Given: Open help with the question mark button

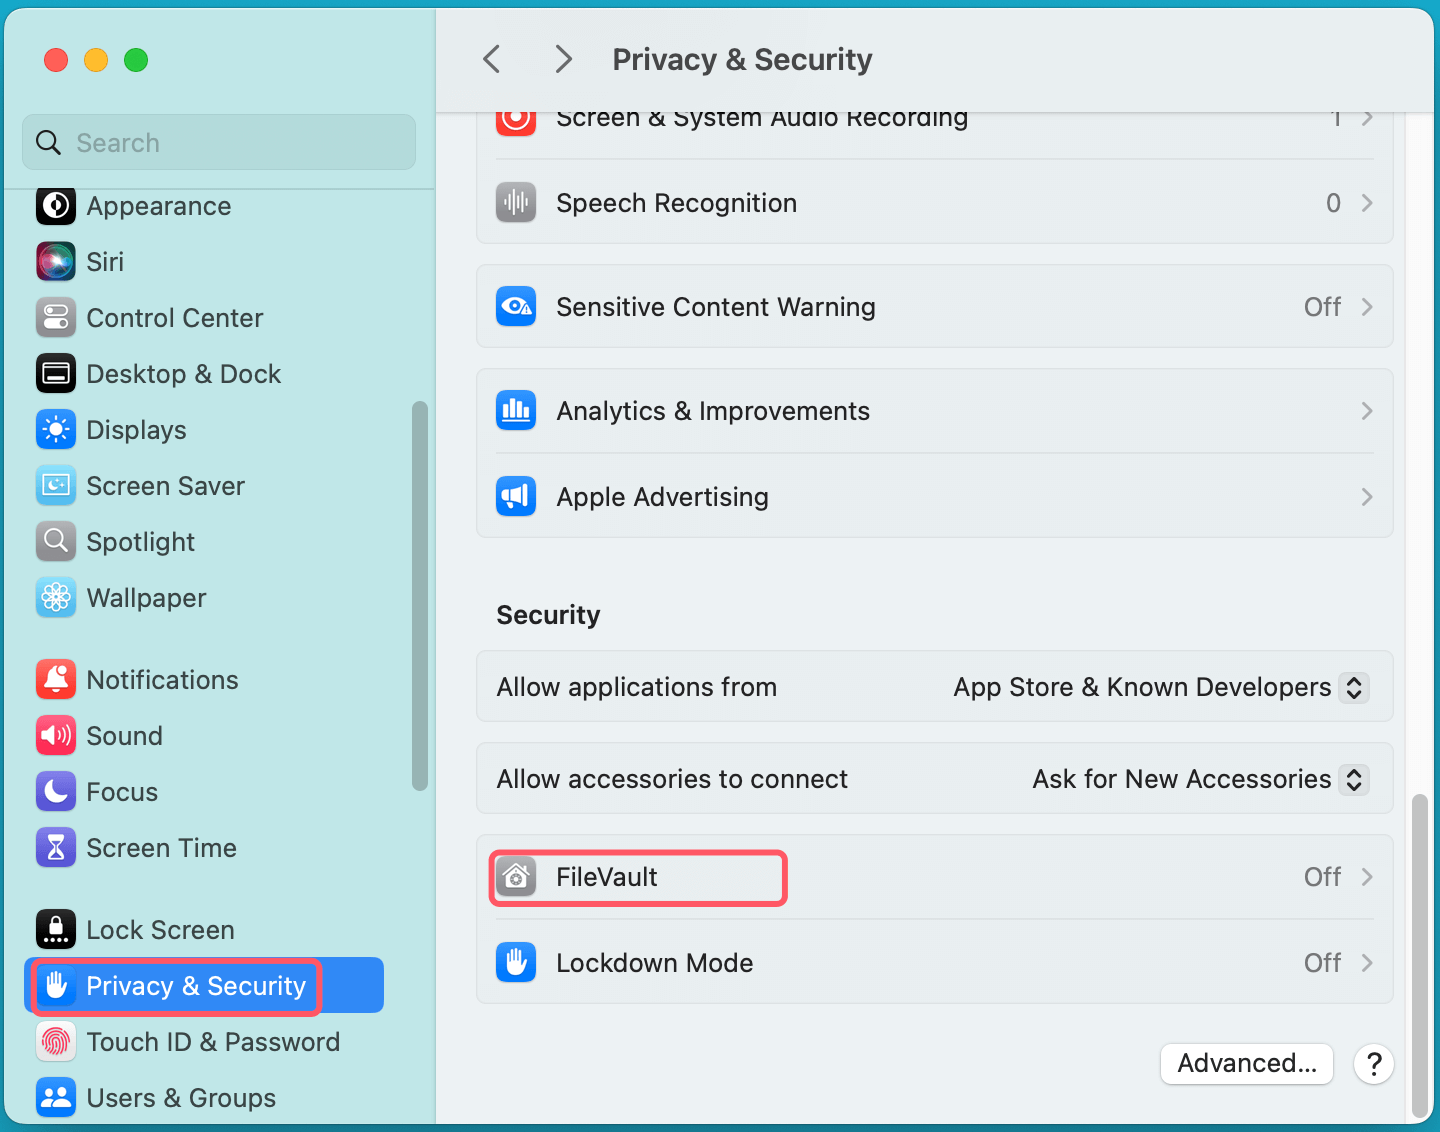Looking at the screenshot, I should click(x=1374, y=1064).
